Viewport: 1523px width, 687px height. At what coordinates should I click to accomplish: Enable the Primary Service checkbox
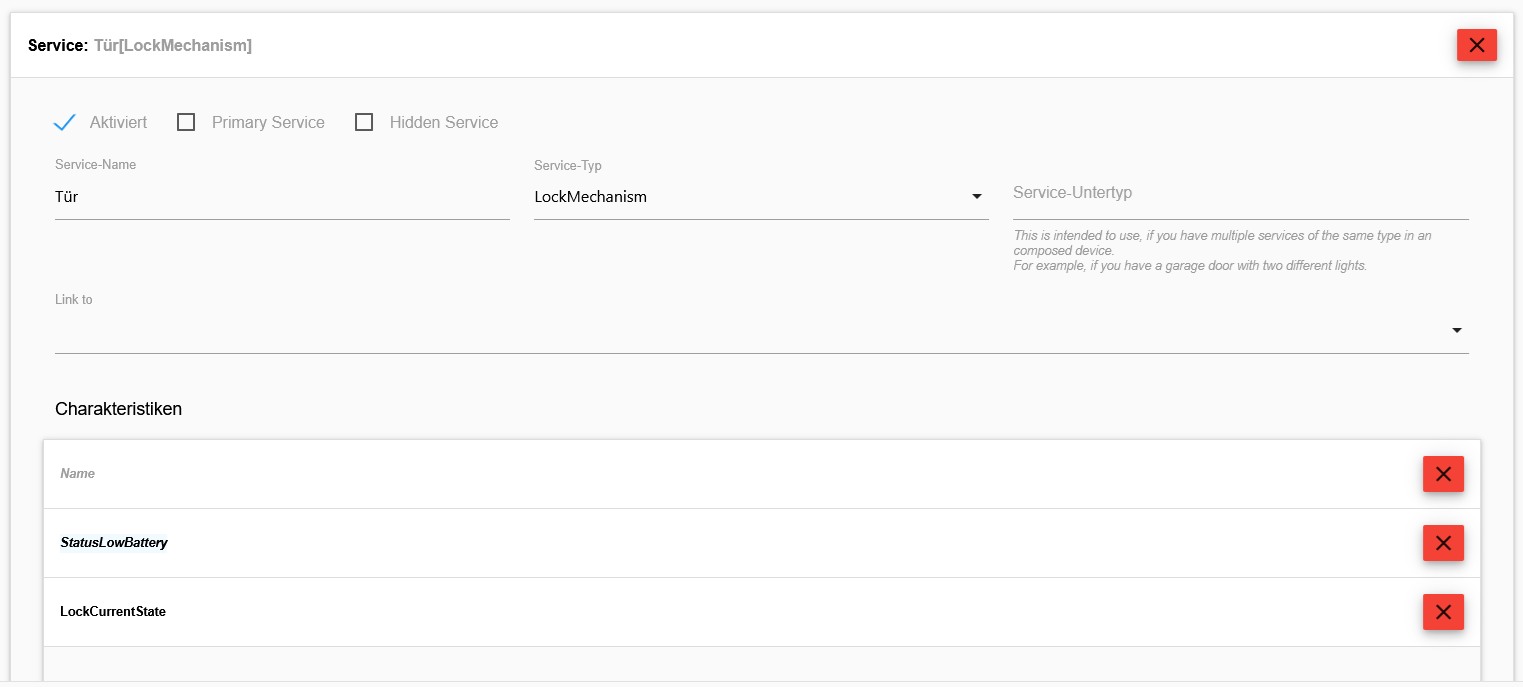186,122
